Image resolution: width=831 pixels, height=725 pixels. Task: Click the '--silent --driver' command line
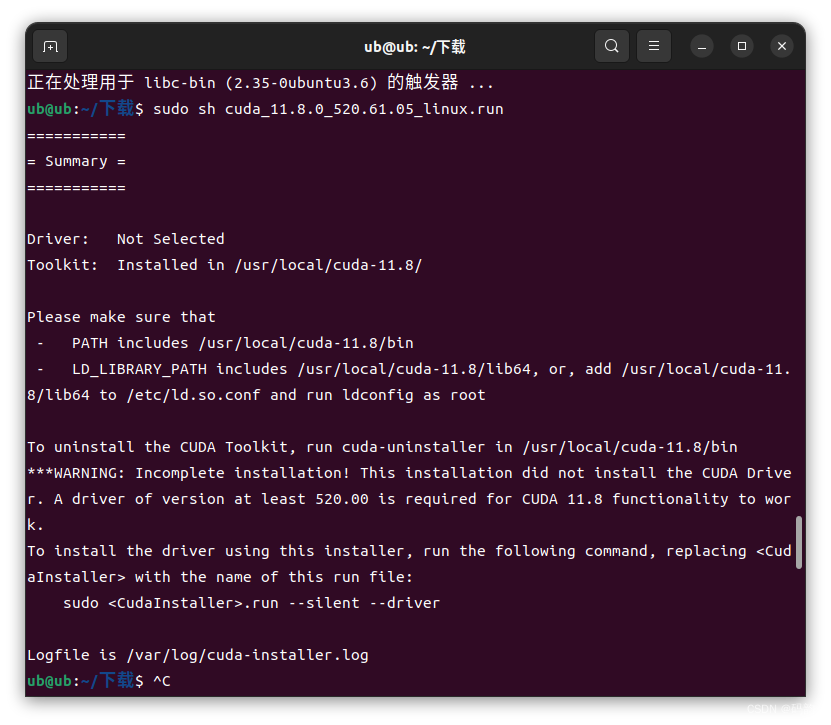[x=251, y=603]
